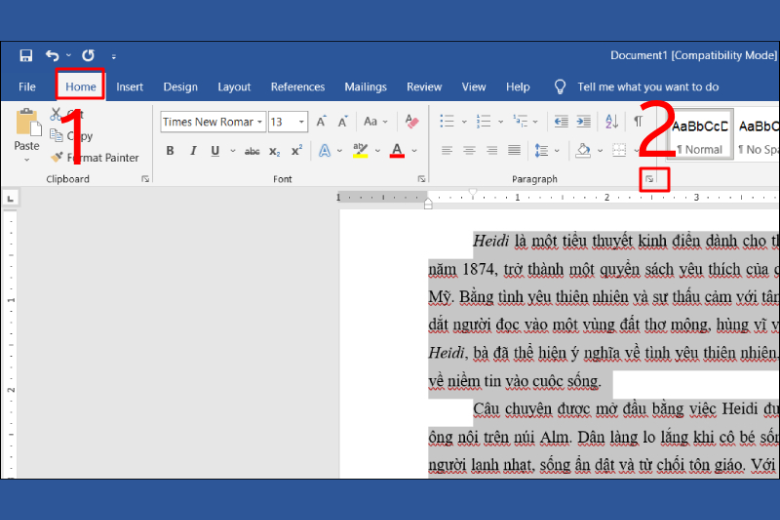Decrease the paragraph indent
This screenshot has height=520, width=780.
click(x=561, y=121)
